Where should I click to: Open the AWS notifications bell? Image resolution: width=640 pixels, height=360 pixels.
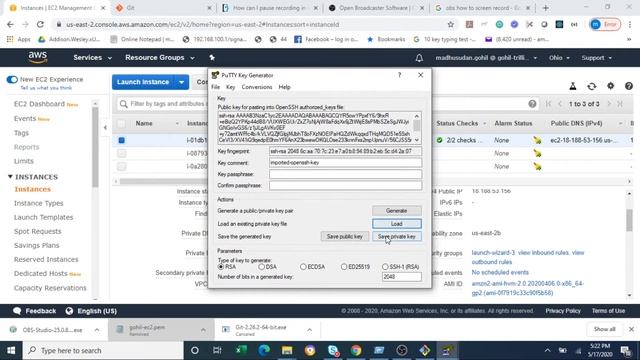pyautogui.click(x=419, y=58)
